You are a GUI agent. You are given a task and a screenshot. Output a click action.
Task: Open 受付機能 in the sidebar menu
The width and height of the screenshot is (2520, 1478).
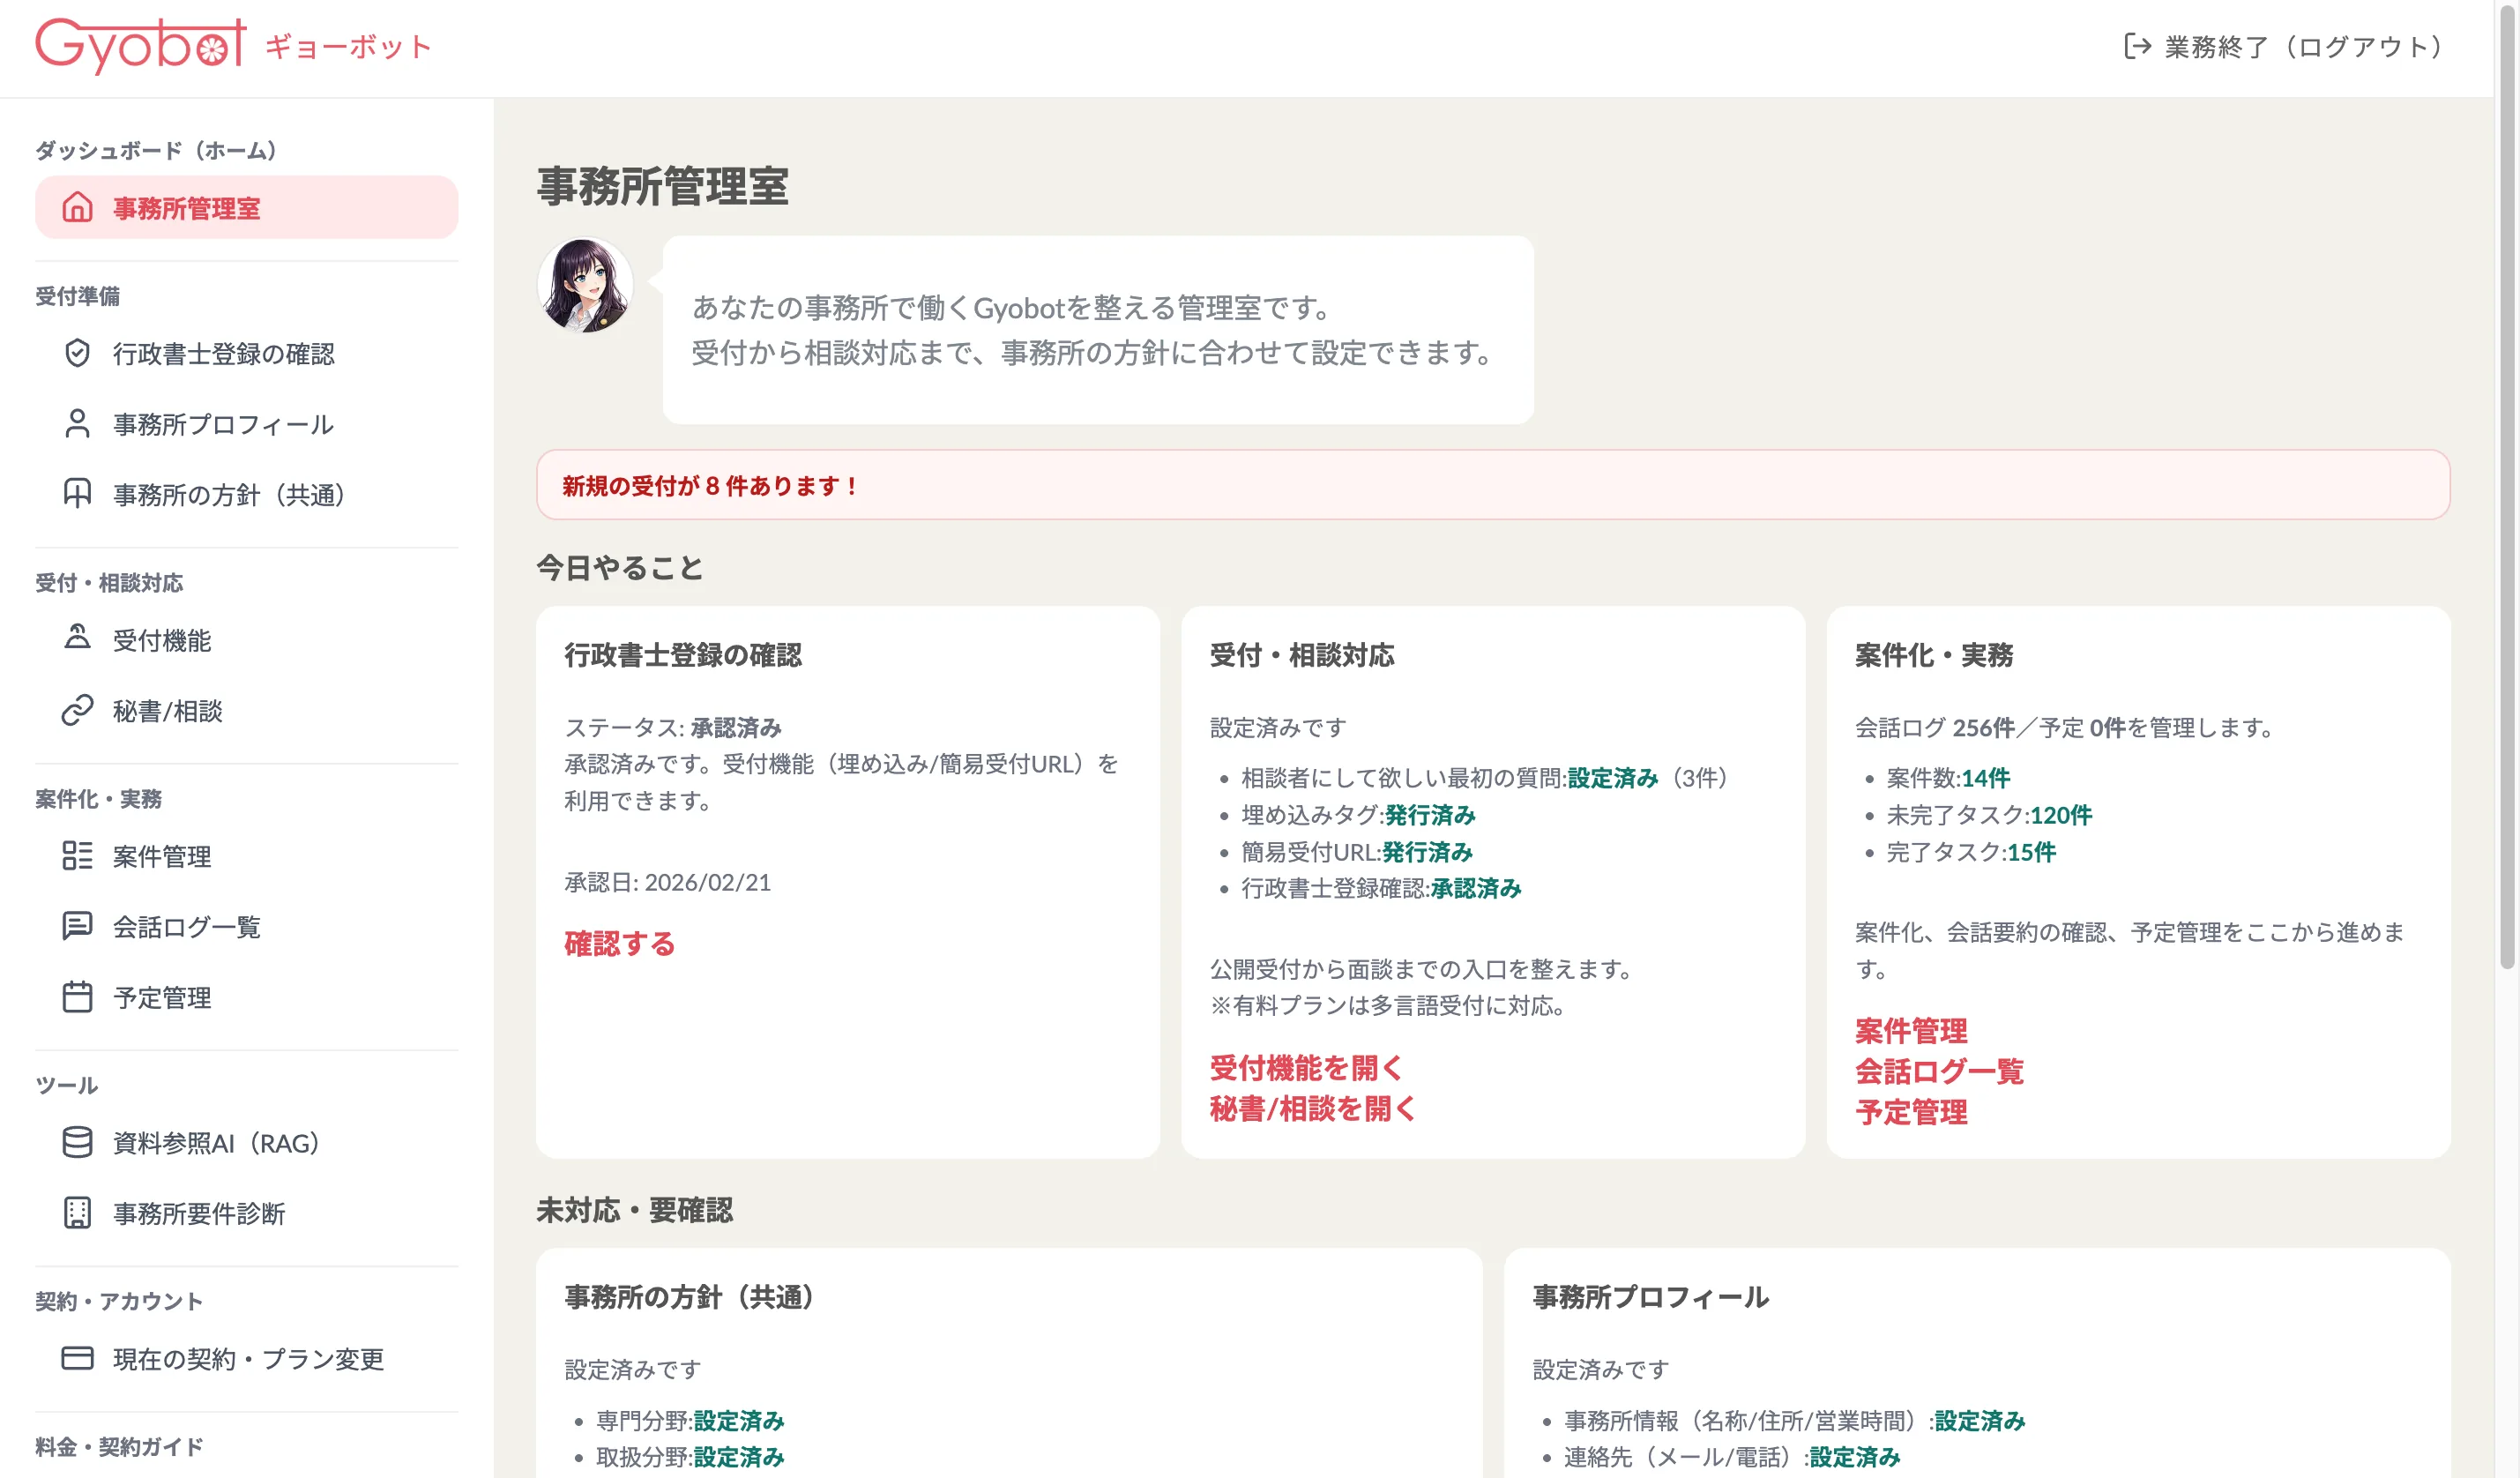click(x=162, y=640)
